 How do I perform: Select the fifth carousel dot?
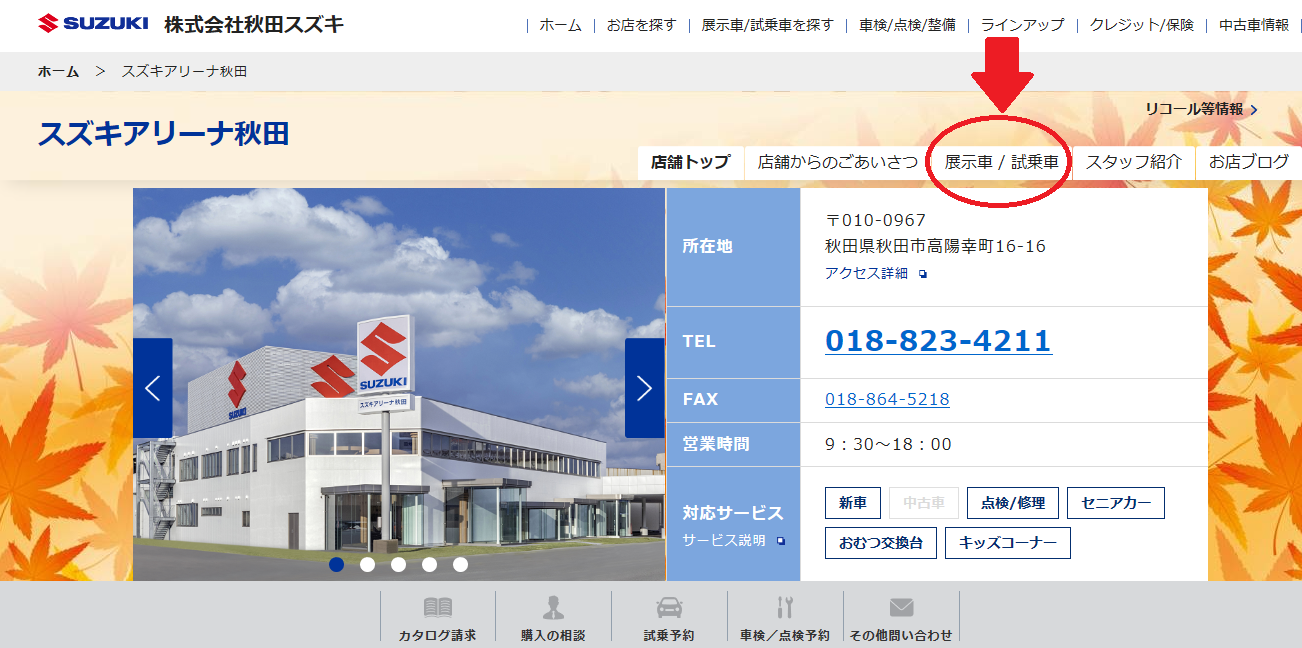click(460, 564)
